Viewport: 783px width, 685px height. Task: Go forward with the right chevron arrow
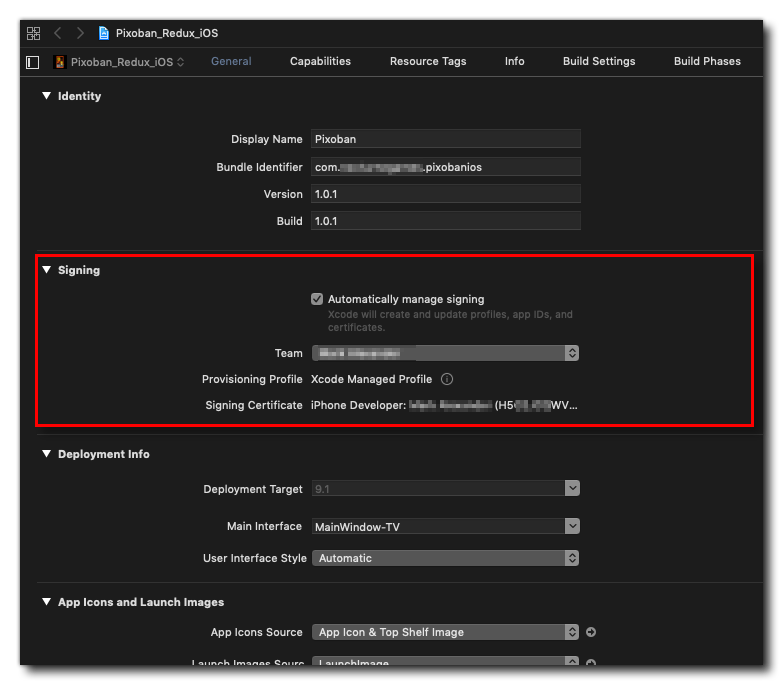pos(80,33)
